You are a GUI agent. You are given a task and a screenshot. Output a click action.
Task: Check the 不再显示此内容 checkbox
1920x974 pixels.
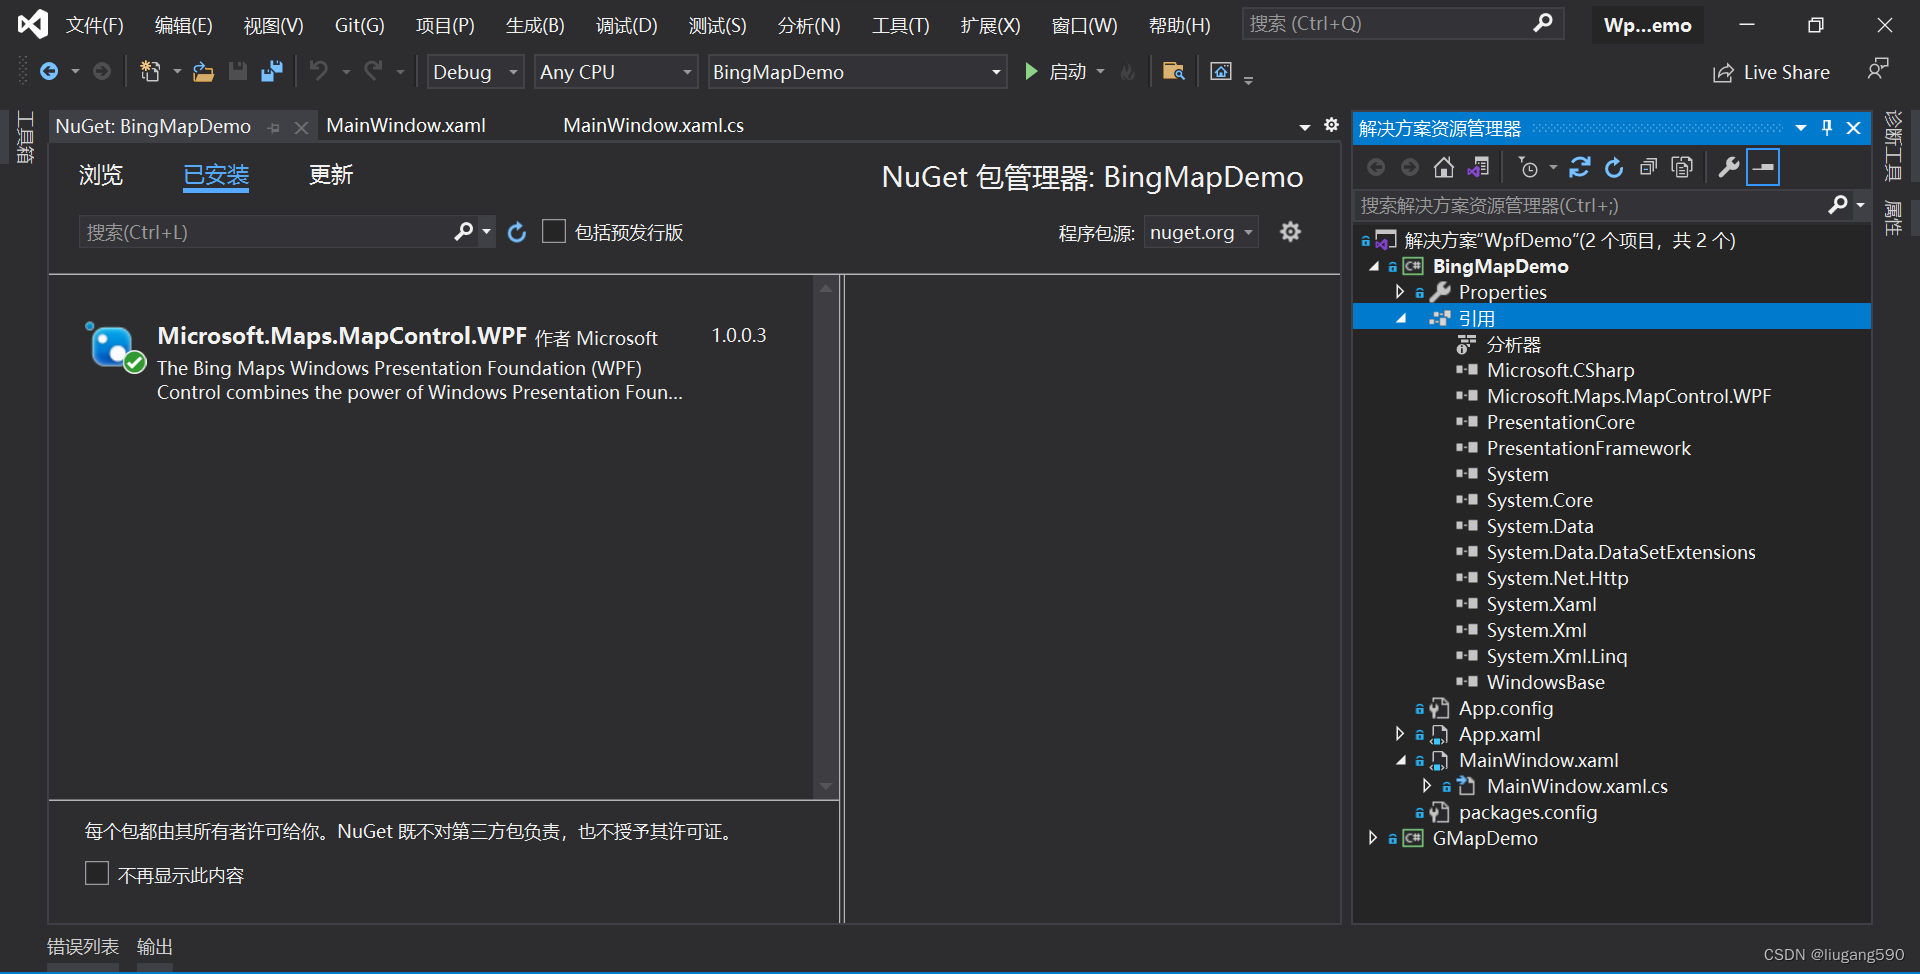[97, 874]
